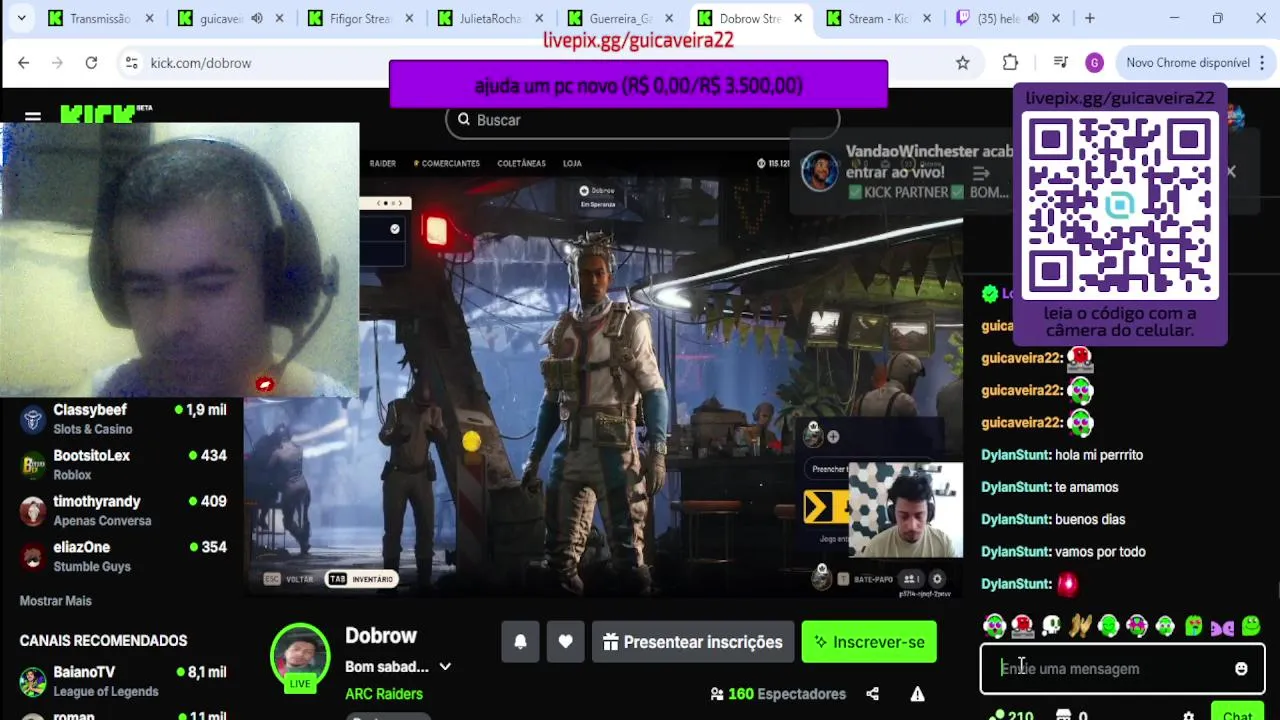Image resolution: width=1280 pixels, height=720 pixels.
Task: Click the 160 Espectadores viewer count
Action: click(778, 694)
